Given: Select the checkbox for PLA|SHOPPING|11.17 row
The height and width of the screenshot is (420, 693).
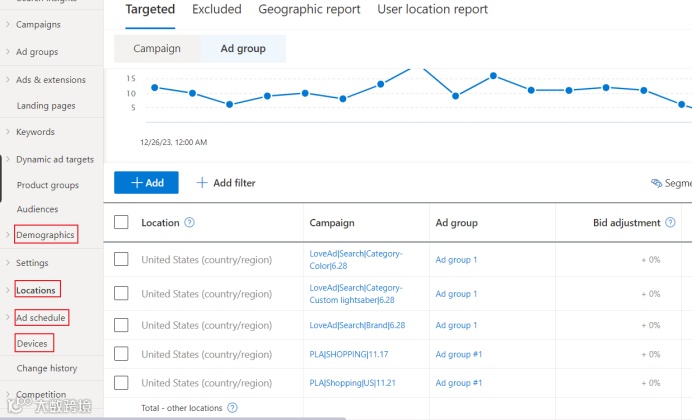Looking at the screenshot, I should 121,353.
